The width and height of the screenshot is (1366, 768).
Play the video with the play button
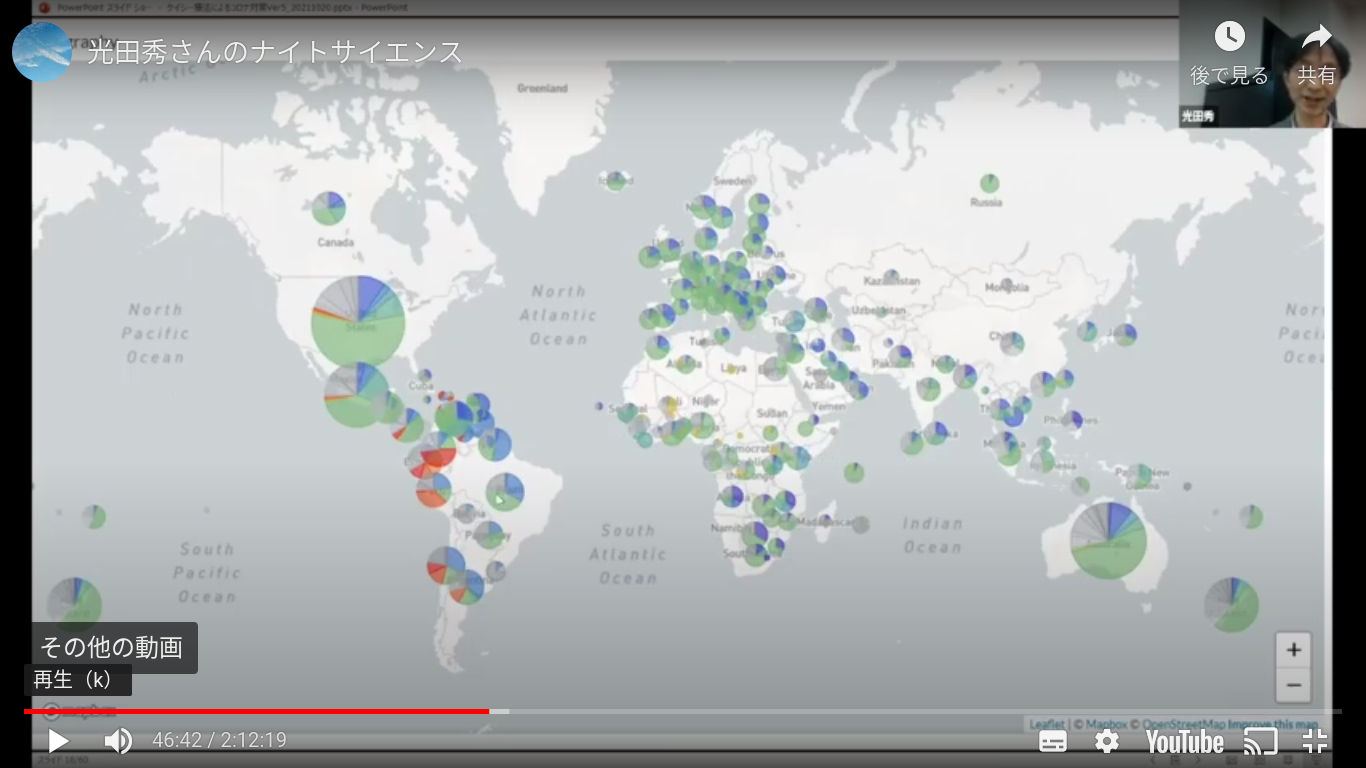[58, 741]
